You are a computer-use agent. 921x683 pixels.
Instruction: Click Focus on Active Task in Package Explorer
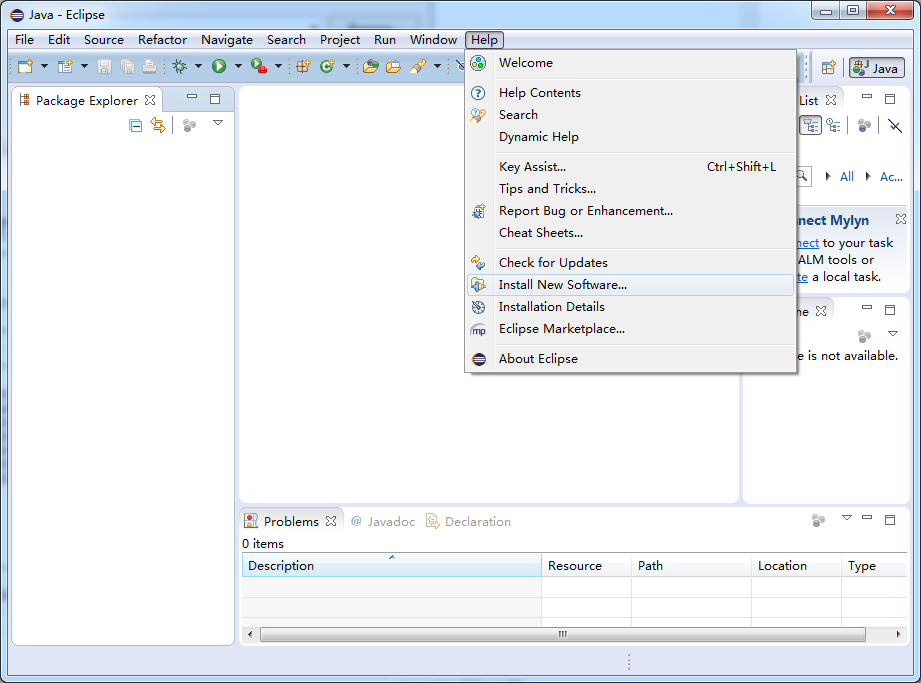coord(189,126)
